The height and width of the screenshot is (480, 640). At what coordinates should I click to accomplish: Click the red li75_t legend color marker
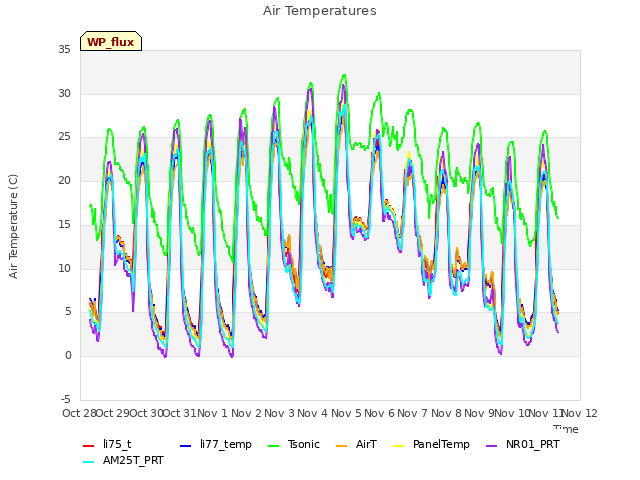point(89,446)
